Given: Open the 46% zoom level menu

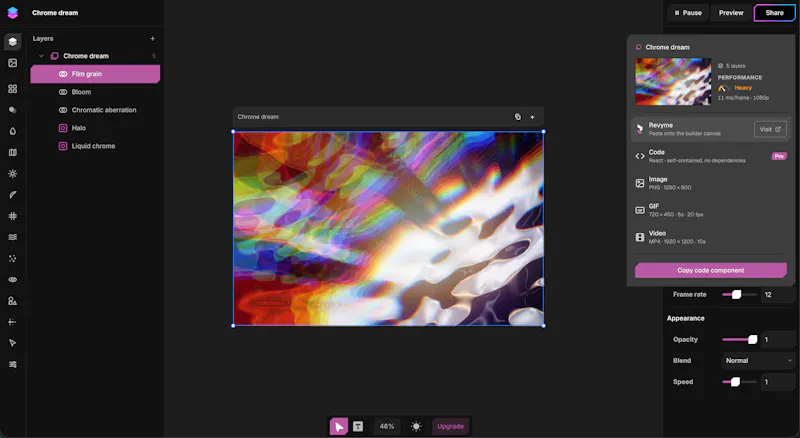Looking at the screenshot, I should tap(387, 426).
